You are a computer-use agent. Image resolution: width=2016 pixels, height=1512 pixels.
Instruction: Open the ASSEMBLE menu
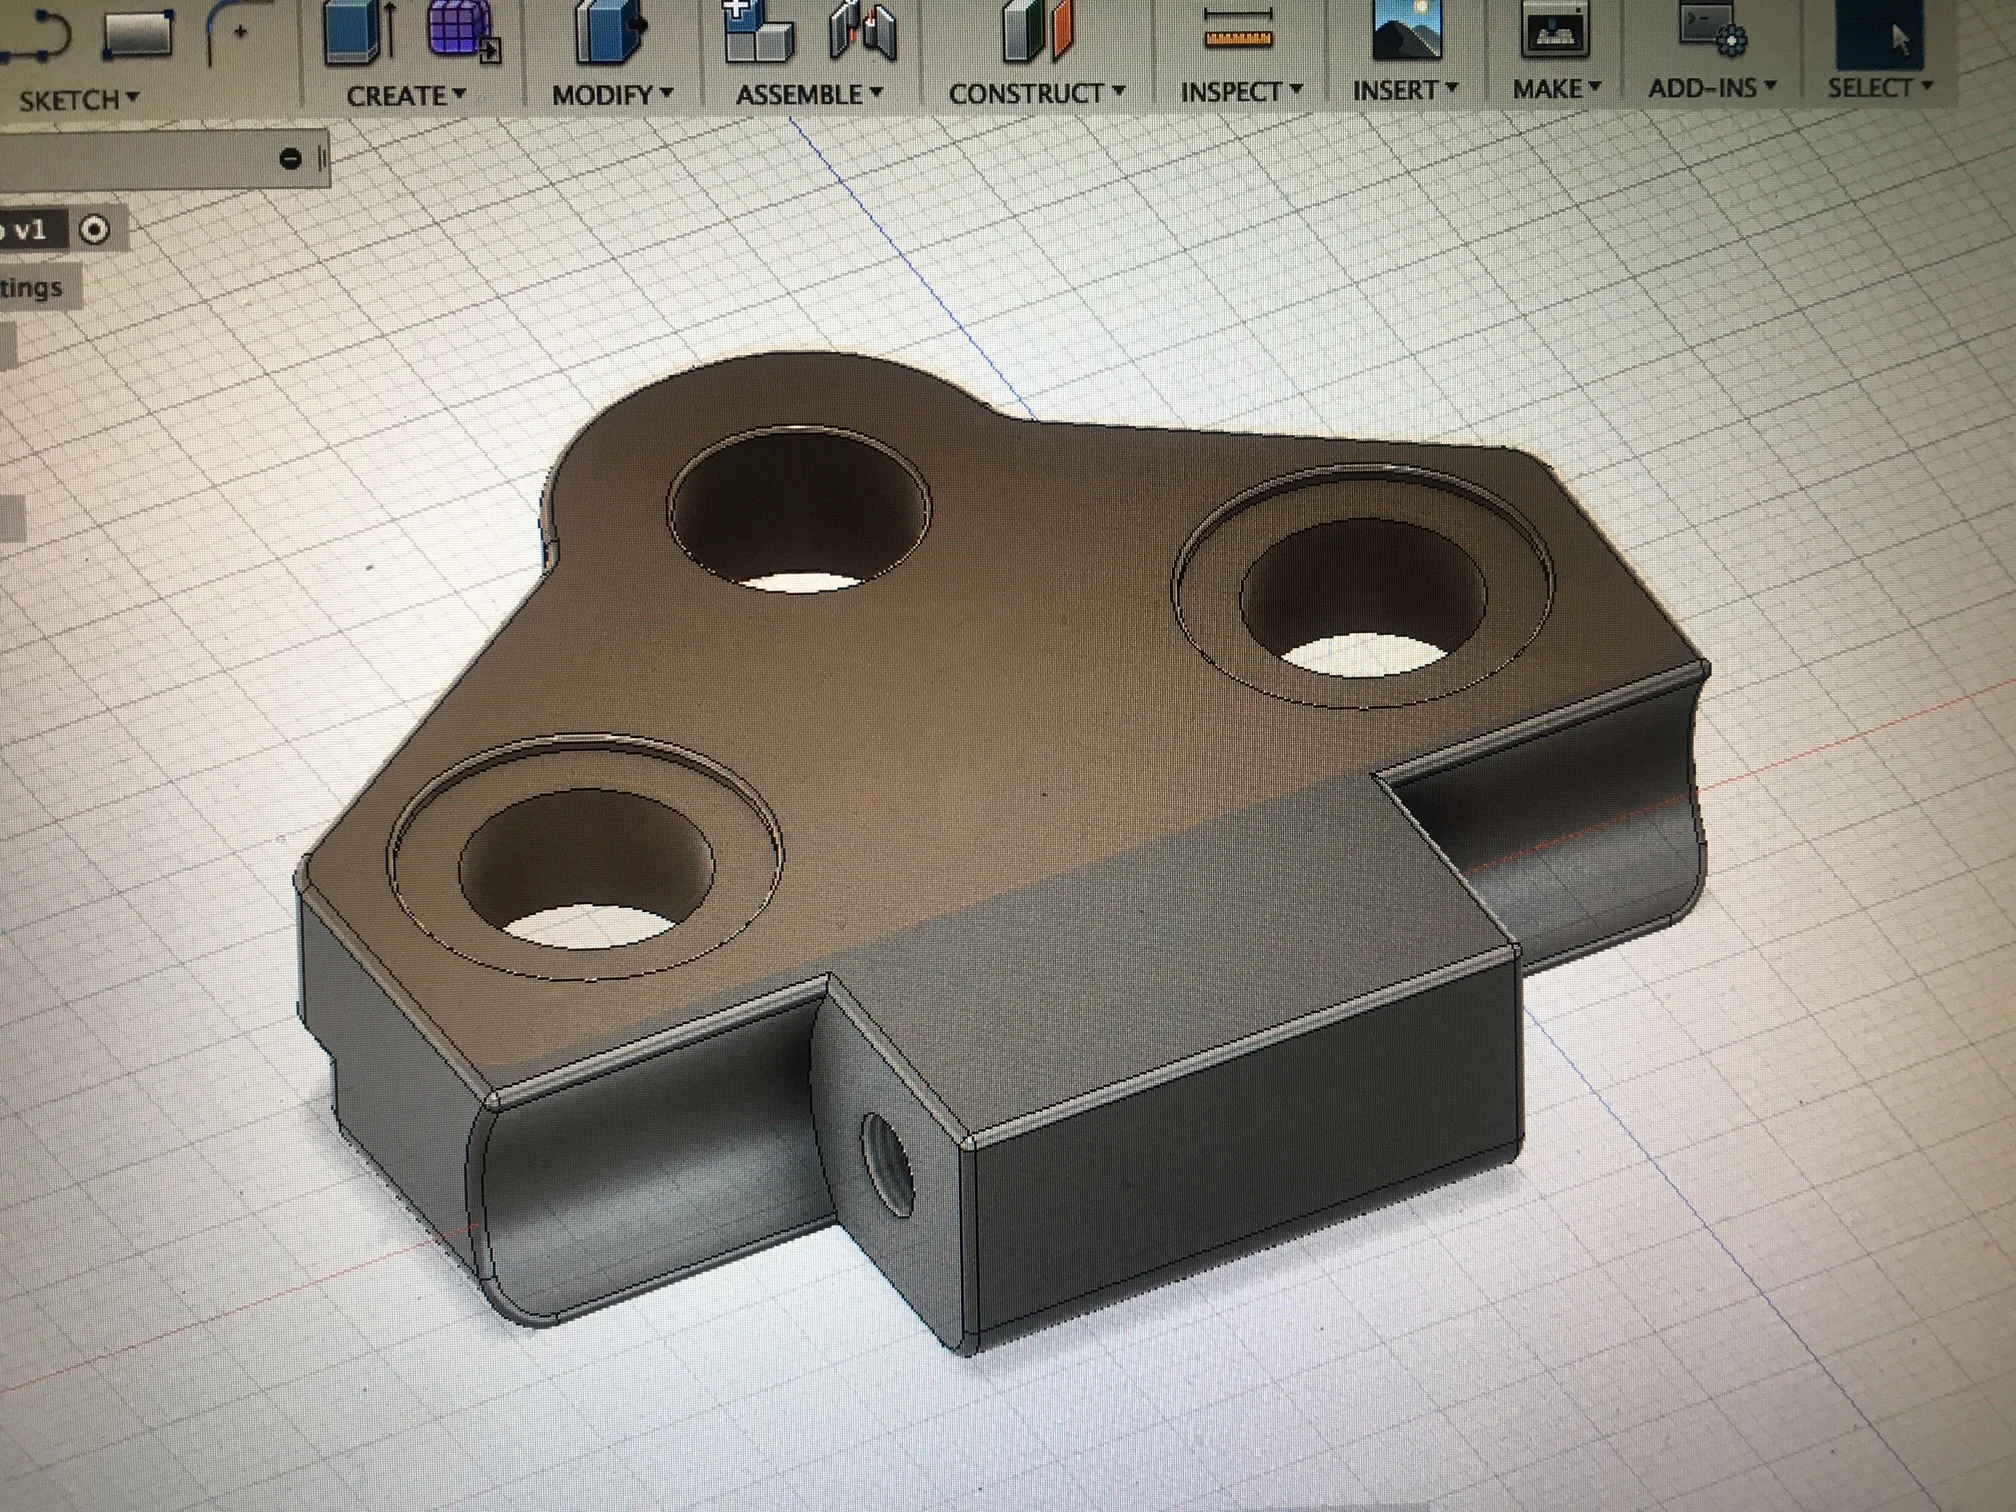click(x=809, y=95)
